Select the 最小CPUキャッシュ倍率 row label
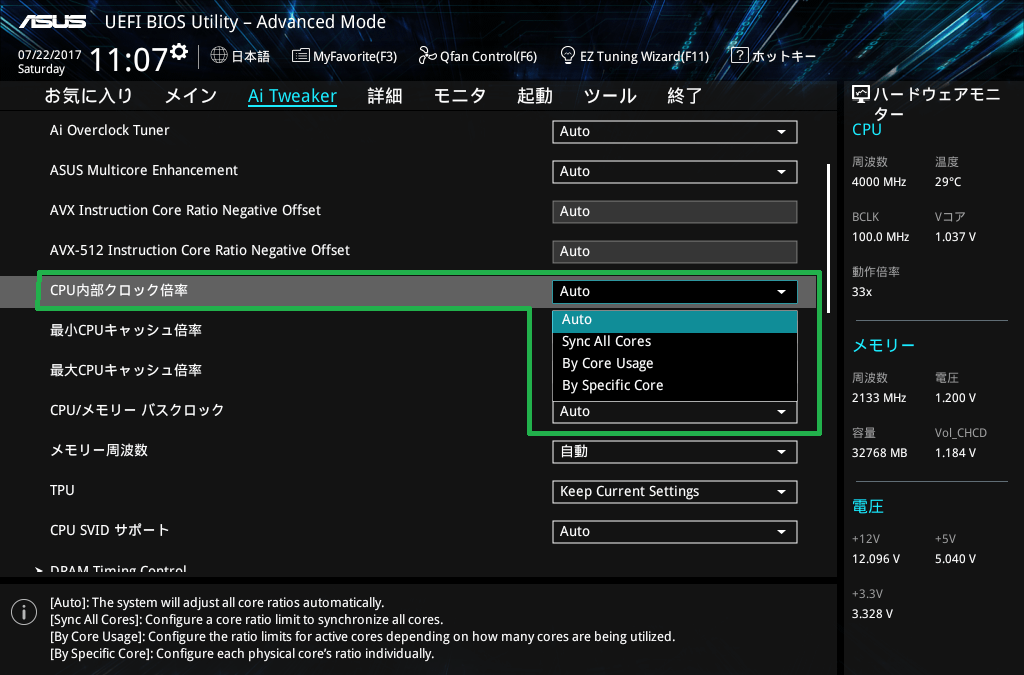This screenshot has height=675, width=1024. 126,330
